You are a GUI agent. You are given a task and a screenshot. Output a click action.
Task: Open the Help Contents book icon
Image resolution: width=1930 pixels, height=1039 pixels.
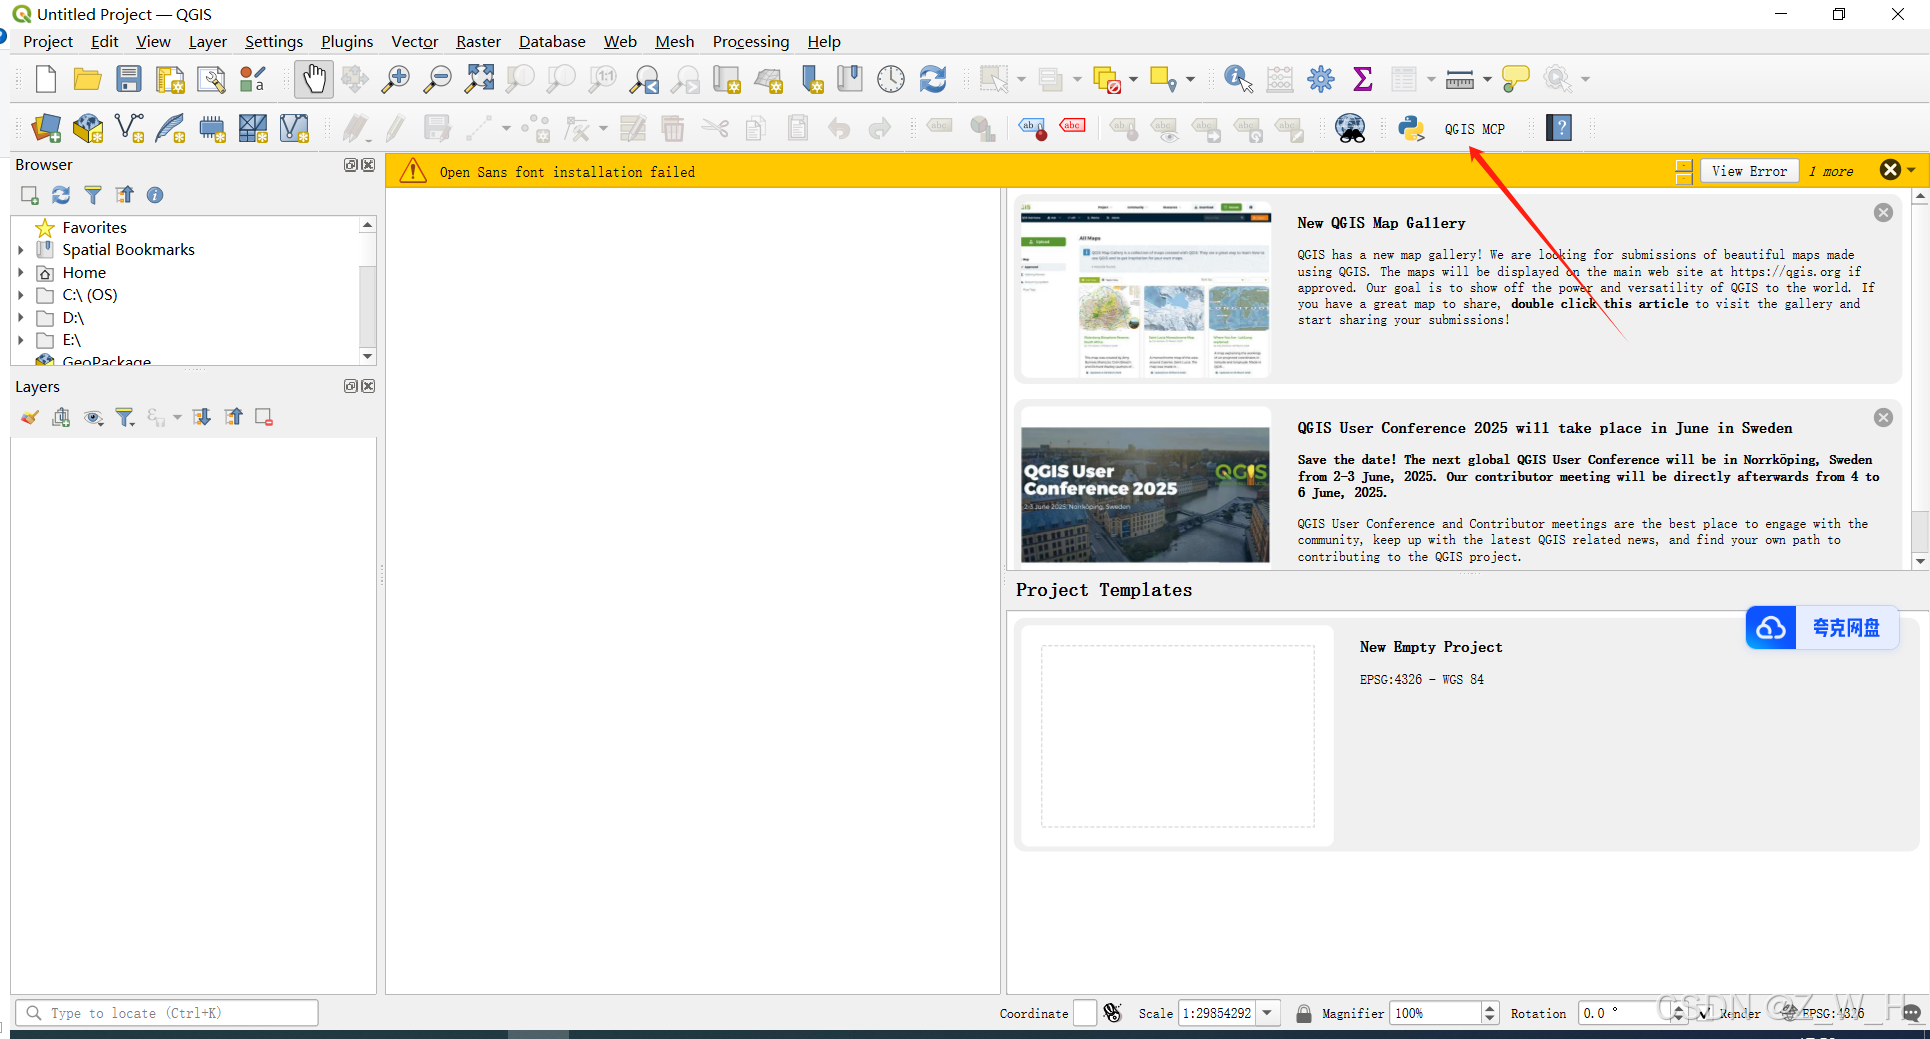(1559, 128)
